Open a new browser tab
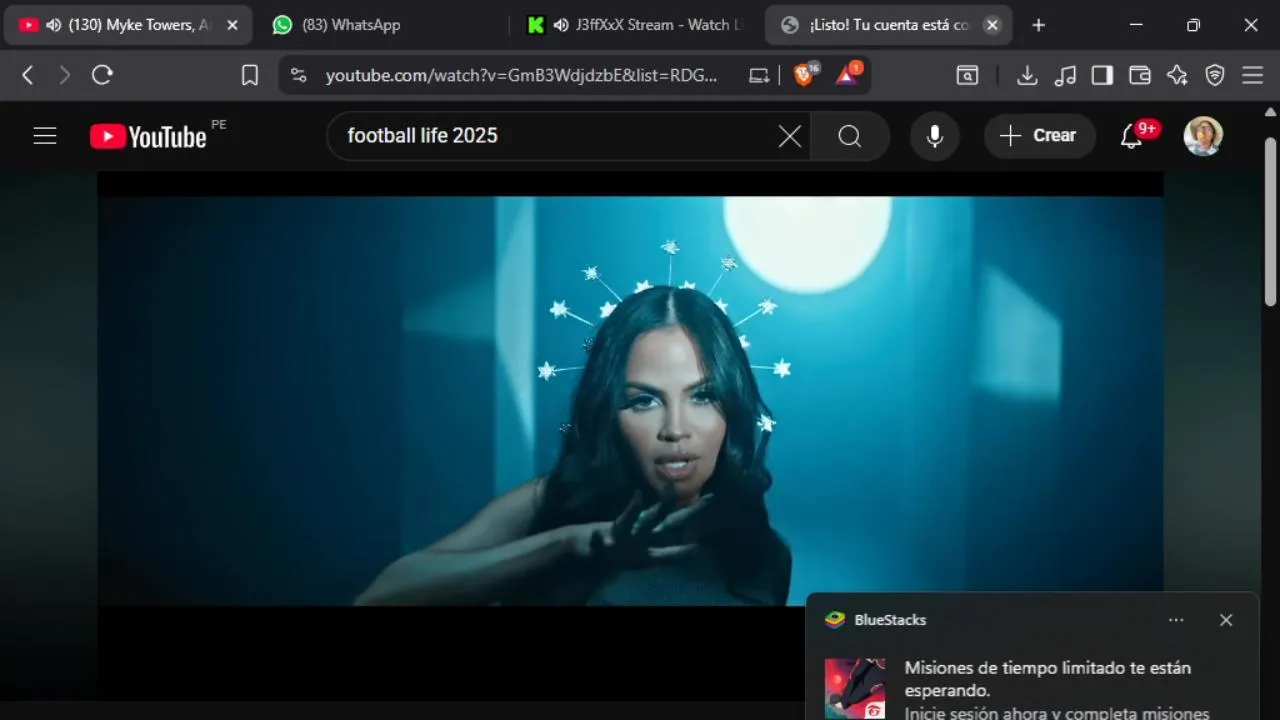Screen dimensions: 1280x720 coord(1038,25)
